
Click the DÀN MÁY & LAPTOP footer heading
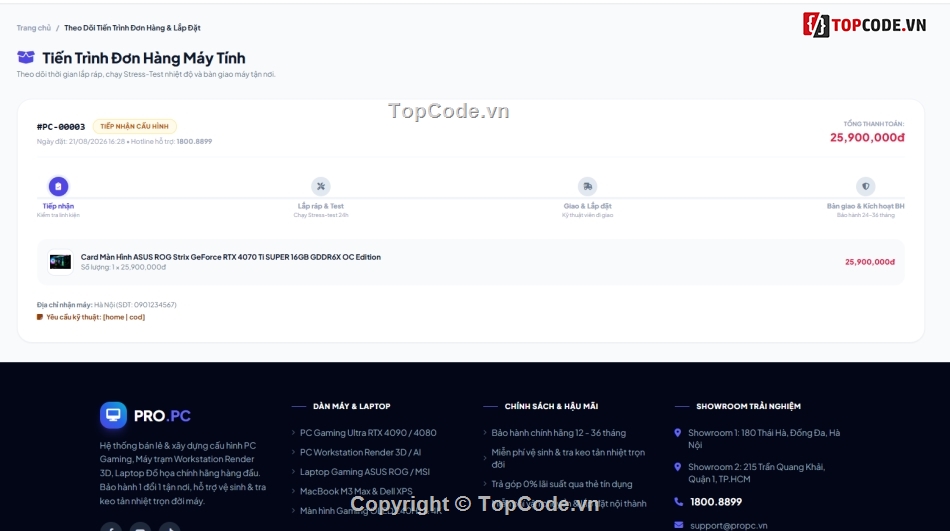(x=351, y=406)
